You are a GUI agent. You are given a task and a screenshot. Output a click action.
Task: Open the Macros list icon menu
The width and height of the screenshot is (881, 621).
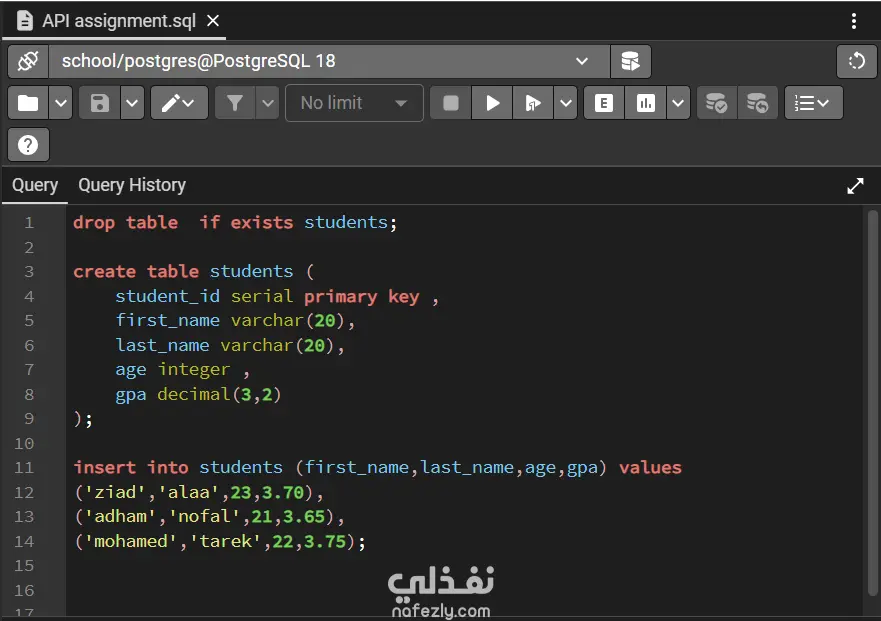point(813,103)
